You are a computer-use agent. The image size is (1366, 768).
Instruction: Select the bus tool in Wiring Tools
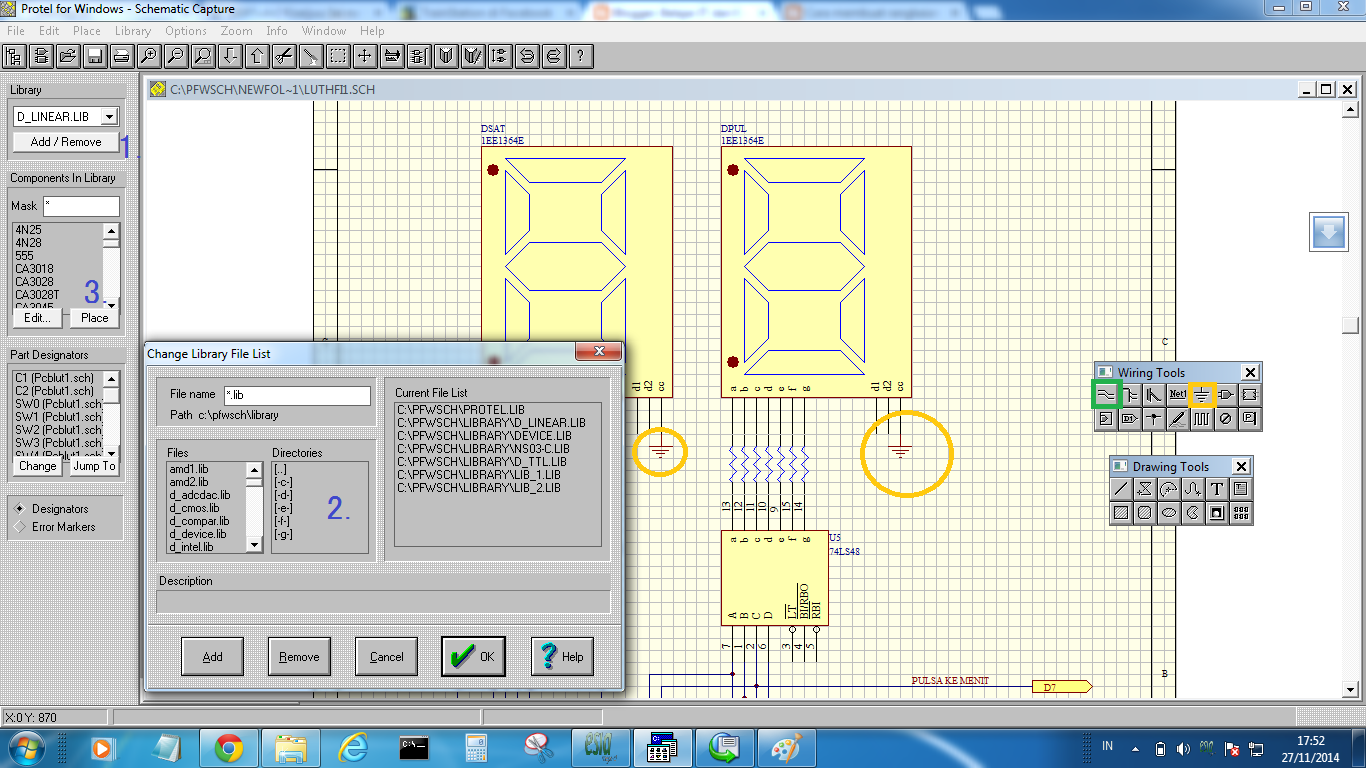[x=1130, y=395]
